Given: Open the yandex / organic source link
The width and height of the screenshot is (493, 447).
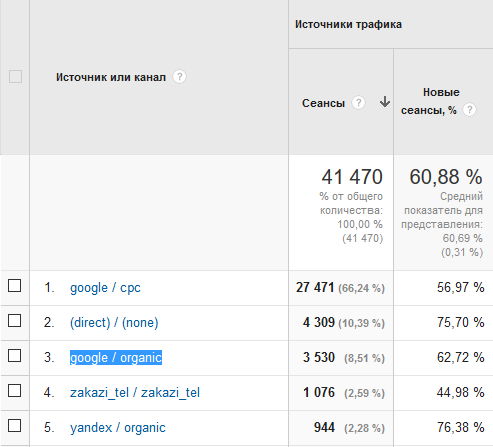Looking at the screenshot, I should click(118, 428).
